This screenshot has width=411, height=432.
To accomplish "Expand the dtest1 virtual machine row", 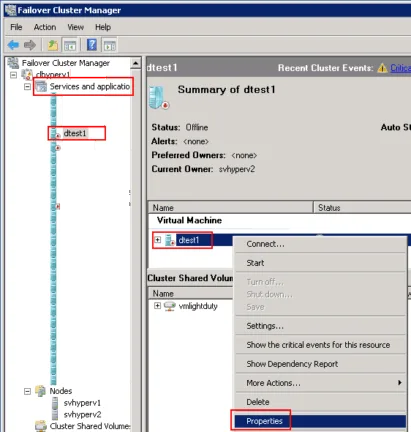I will click(158, 240).
